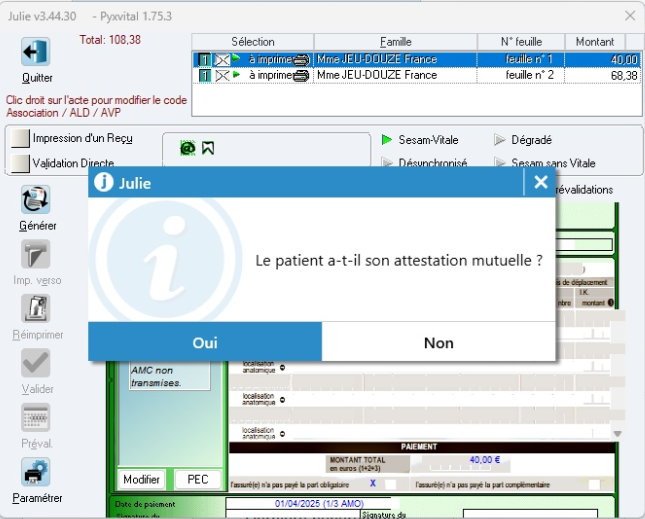Toggle the Impression d'un Reçu checkbox

click(x=20, y=139)
